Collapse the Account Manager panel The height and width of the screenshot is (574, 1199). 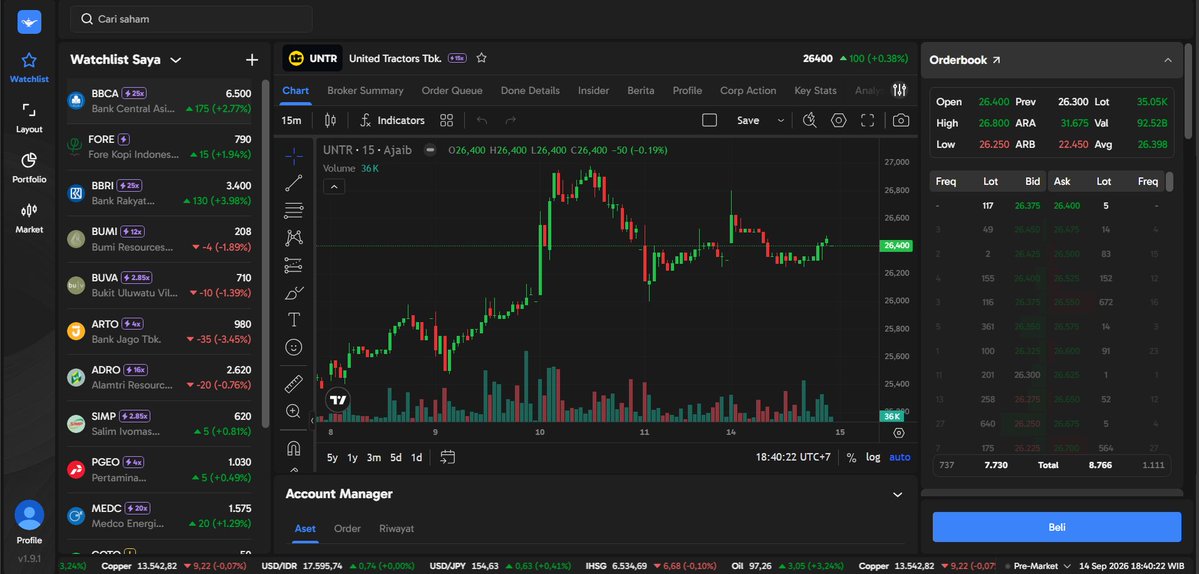pos(898,495)
